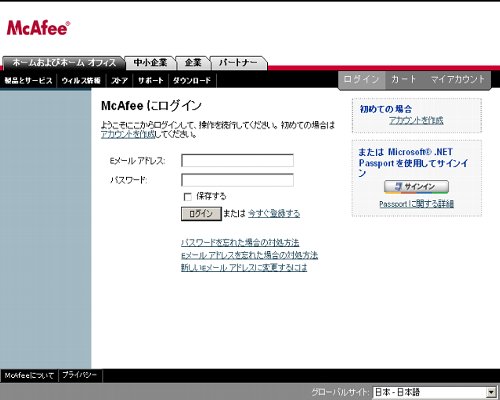Screen dimensions: 500x400
Task: Select the 中小企業 tab
Action: (x=150, y=63)
